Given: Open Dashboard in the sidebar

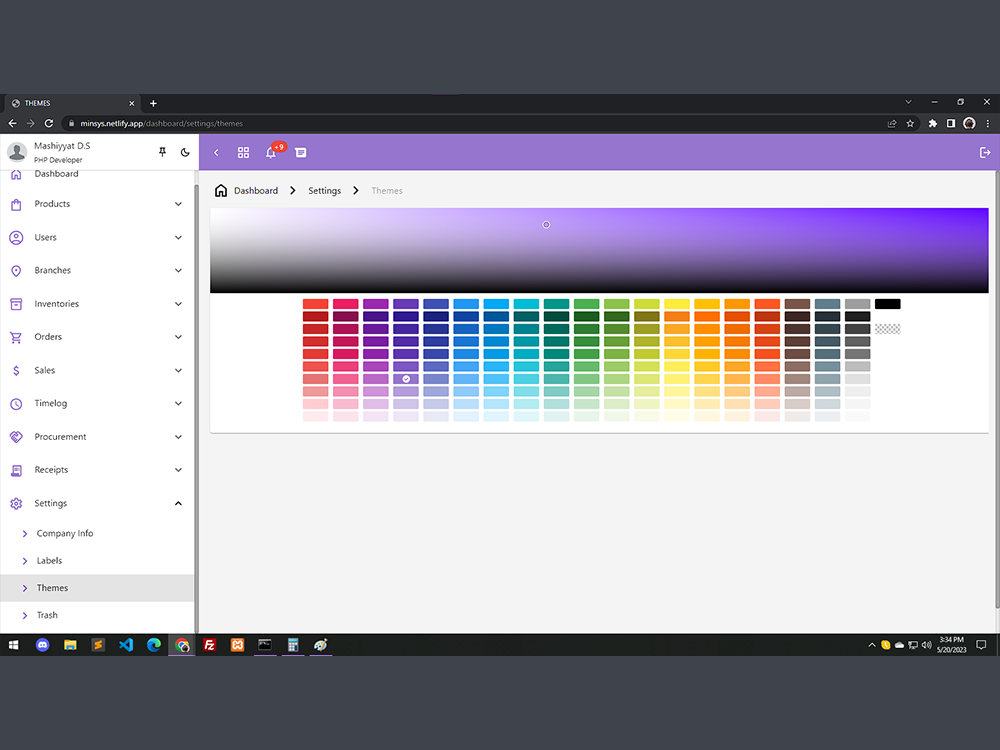Looking at the screenshot, I should (56, 174).
